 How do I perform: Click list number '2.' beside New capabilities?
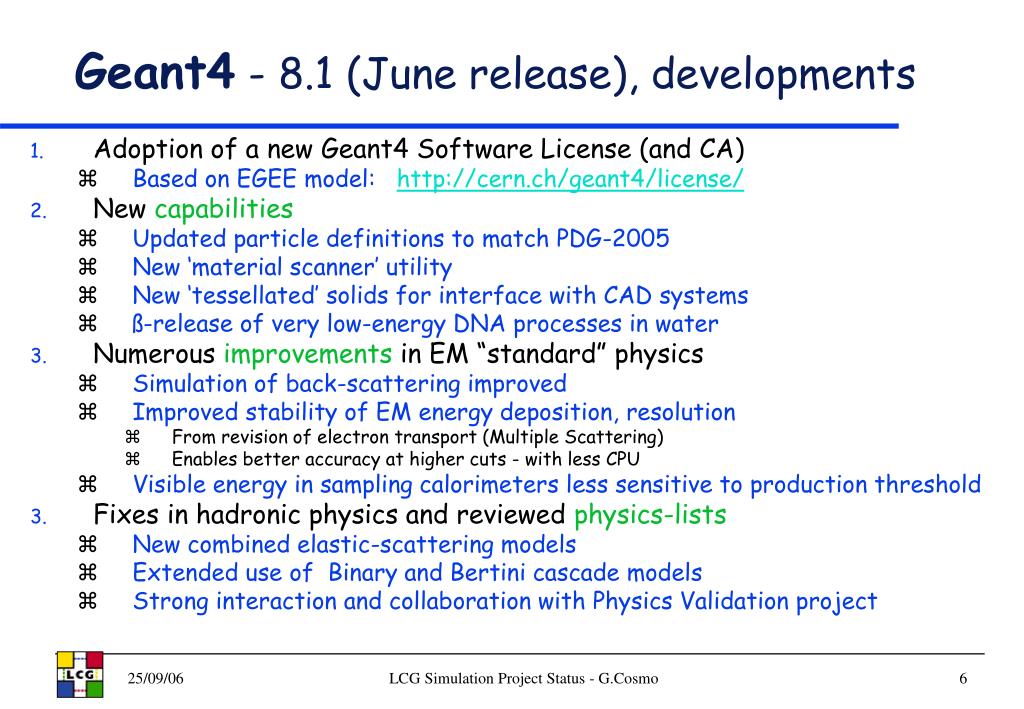pos(38,211)
